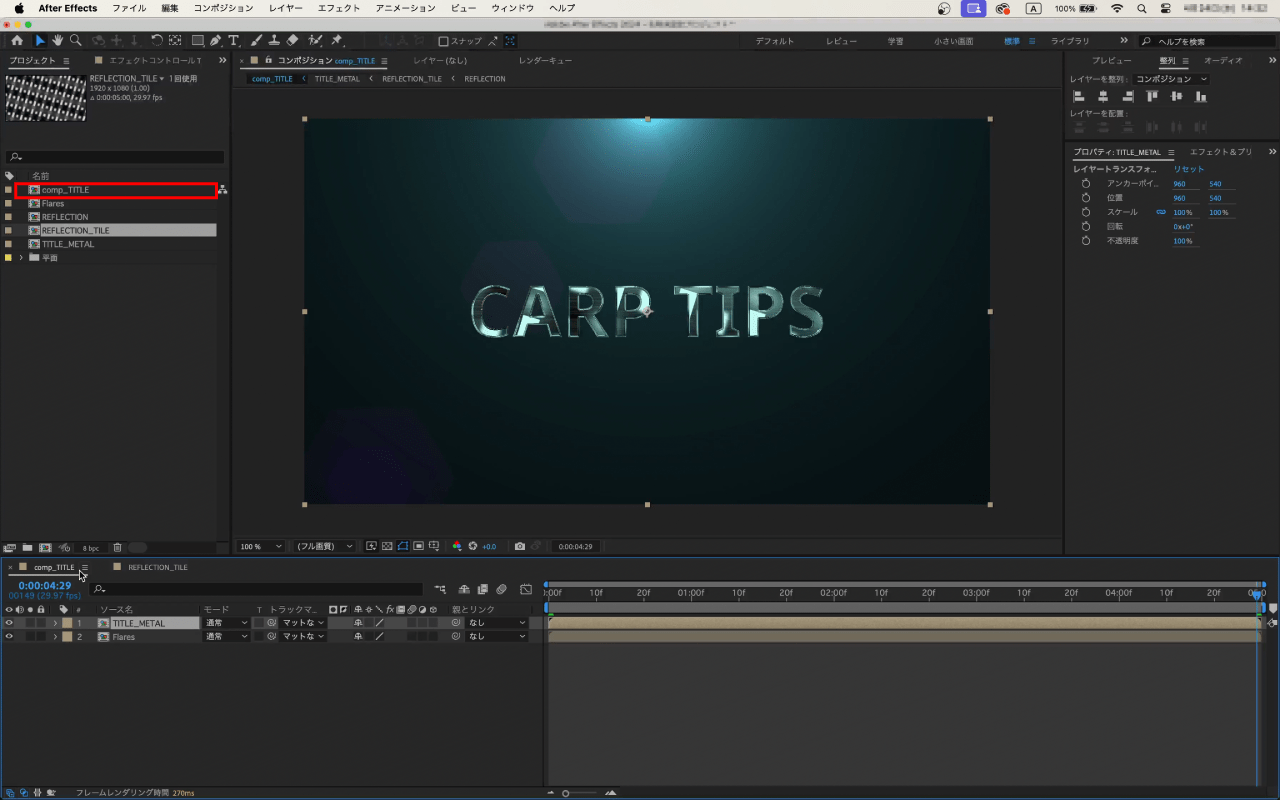
Task: Open the (フル画質) resolution dropdown
Action: point(324,546)
